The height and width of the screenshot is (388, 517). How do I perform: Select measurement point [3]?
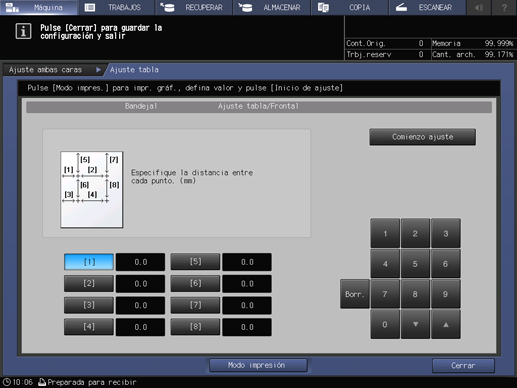pyautogui.click(x=89, y=305)
